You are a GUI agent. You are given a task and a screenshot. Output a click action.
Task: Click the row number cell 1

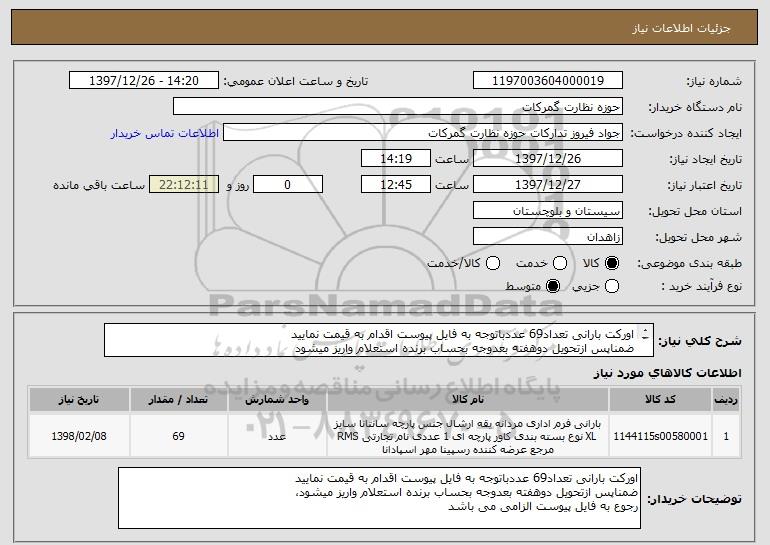point(726,436)
